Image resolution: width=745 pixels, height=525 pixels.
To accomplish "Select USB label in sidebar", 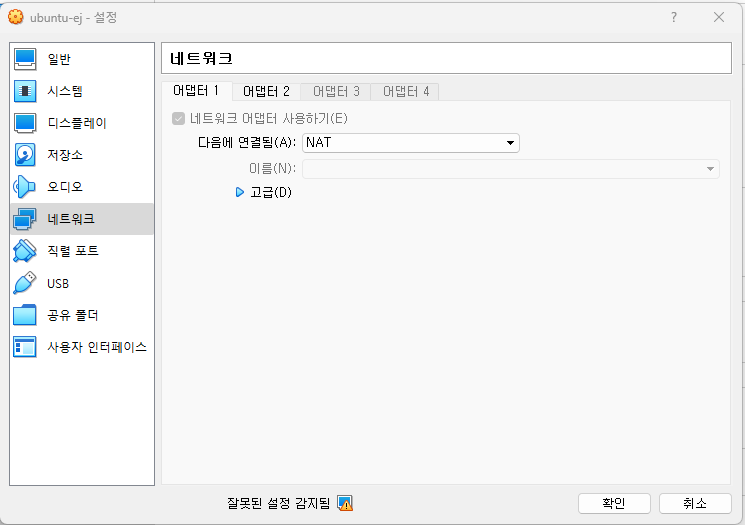I will pos(58,284).
